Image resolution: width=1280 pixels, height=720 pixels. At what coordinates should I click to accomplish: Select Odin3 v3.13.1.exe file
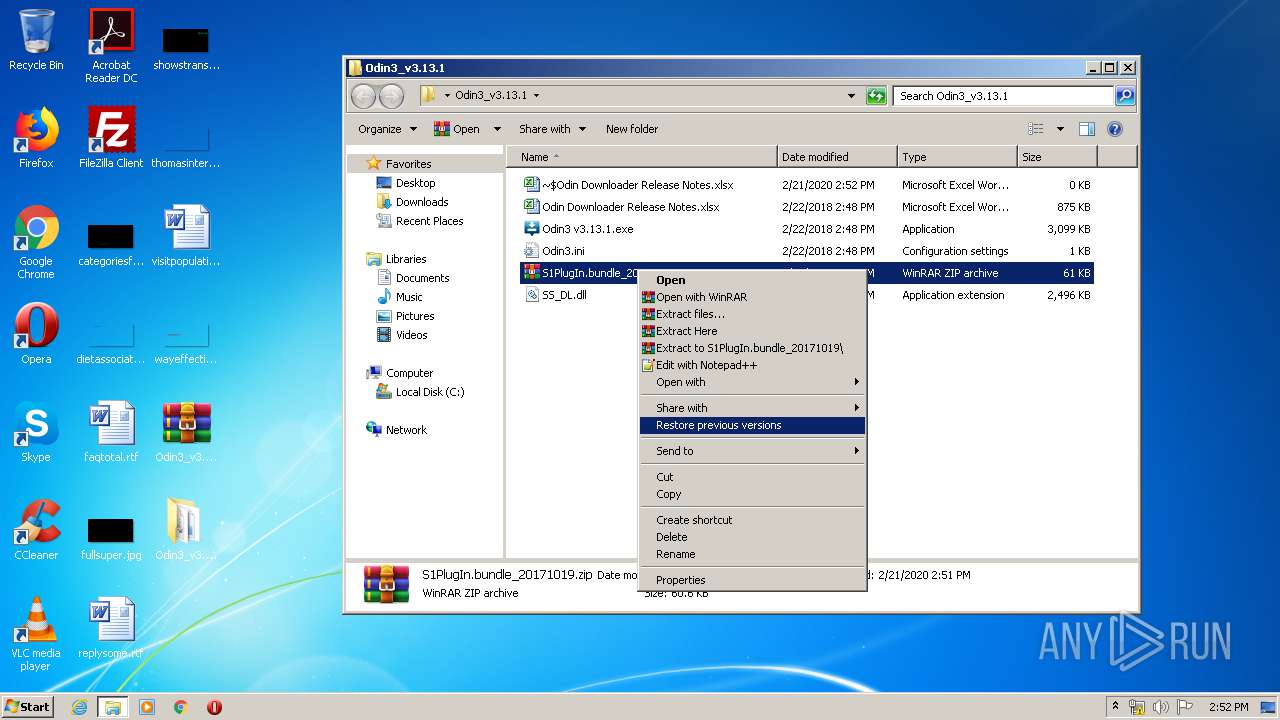click(x=808, y=229)
